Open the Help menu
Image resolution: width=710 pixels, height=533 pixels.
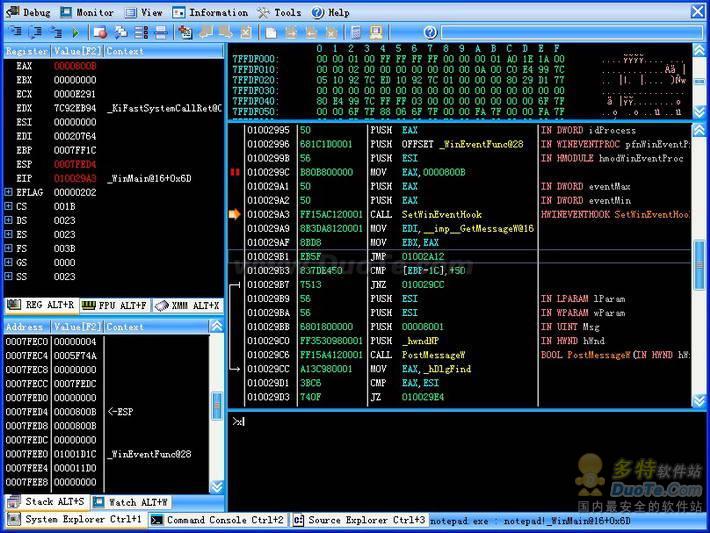pos(331,12)
